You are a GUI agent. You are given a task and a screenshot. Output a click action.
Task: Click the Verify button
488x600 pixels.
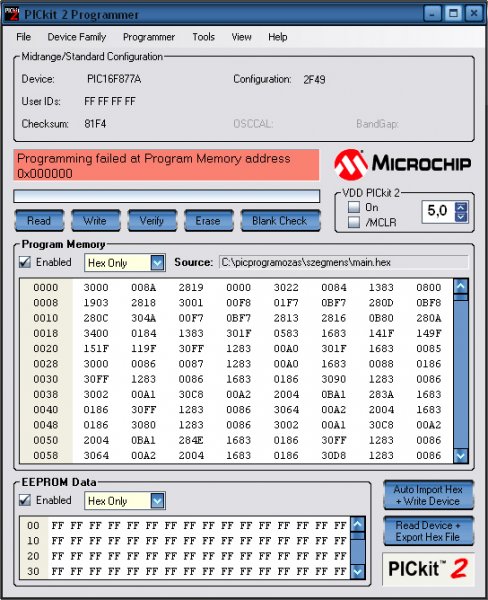(x=152, y=221)
